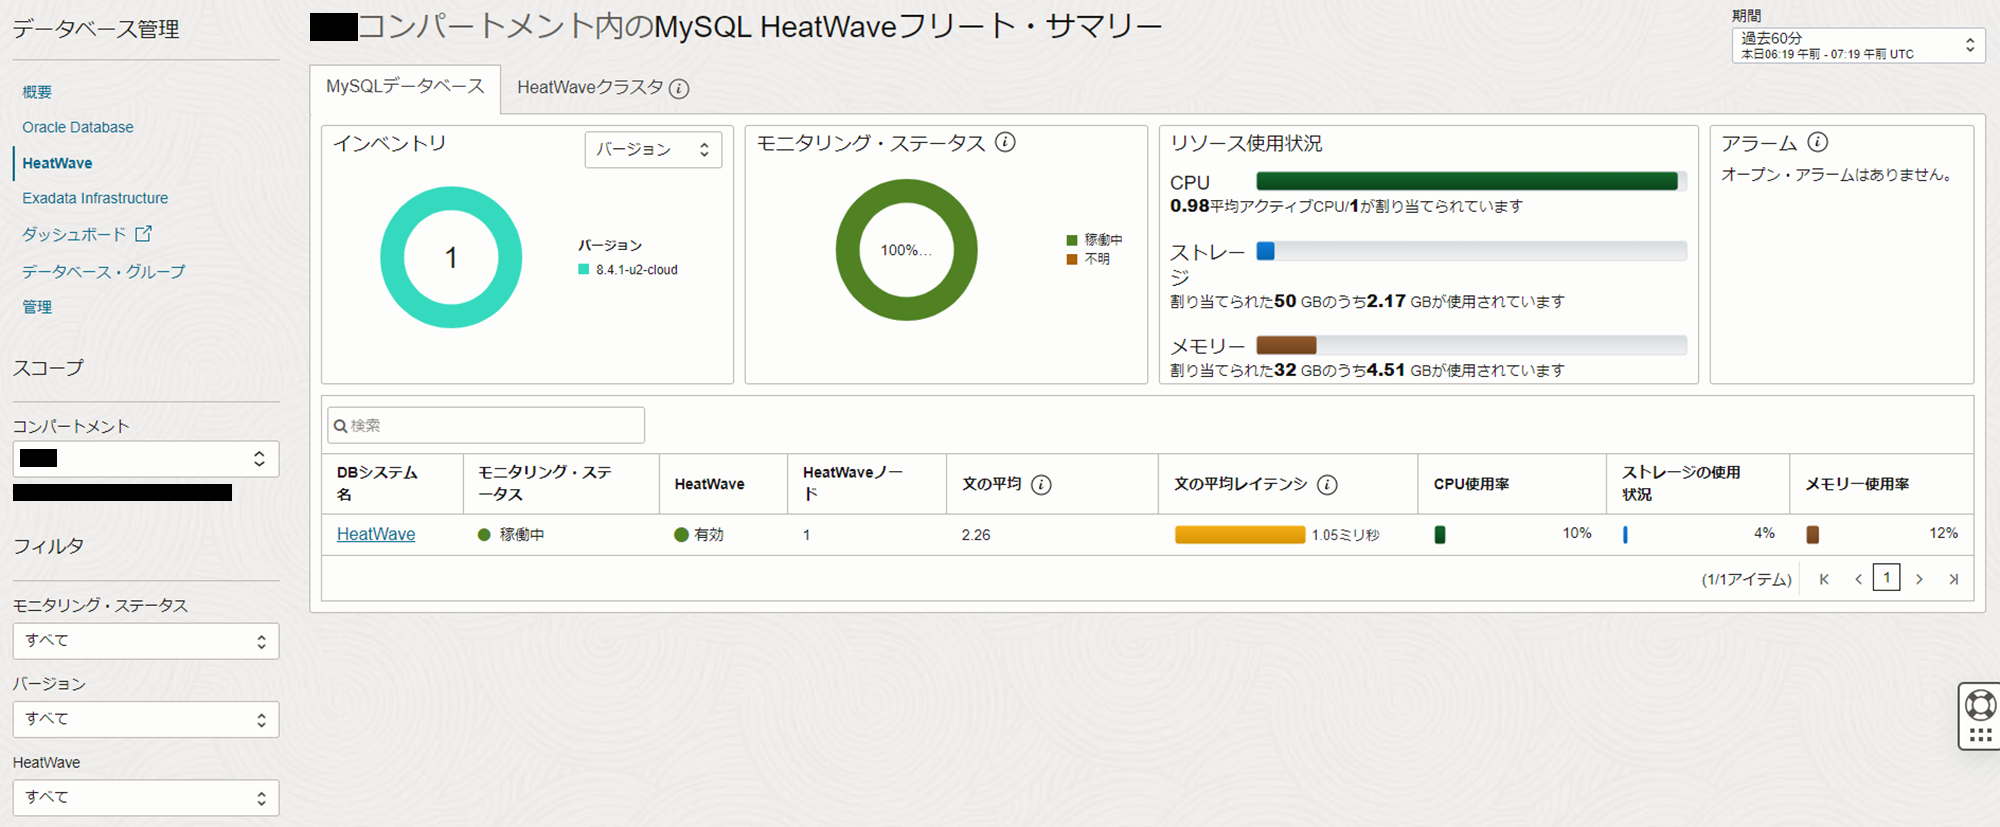Viewport: 2000px width, 827px height.
Task: Click the orange latency bar in table row
Action: point(1240,535)
